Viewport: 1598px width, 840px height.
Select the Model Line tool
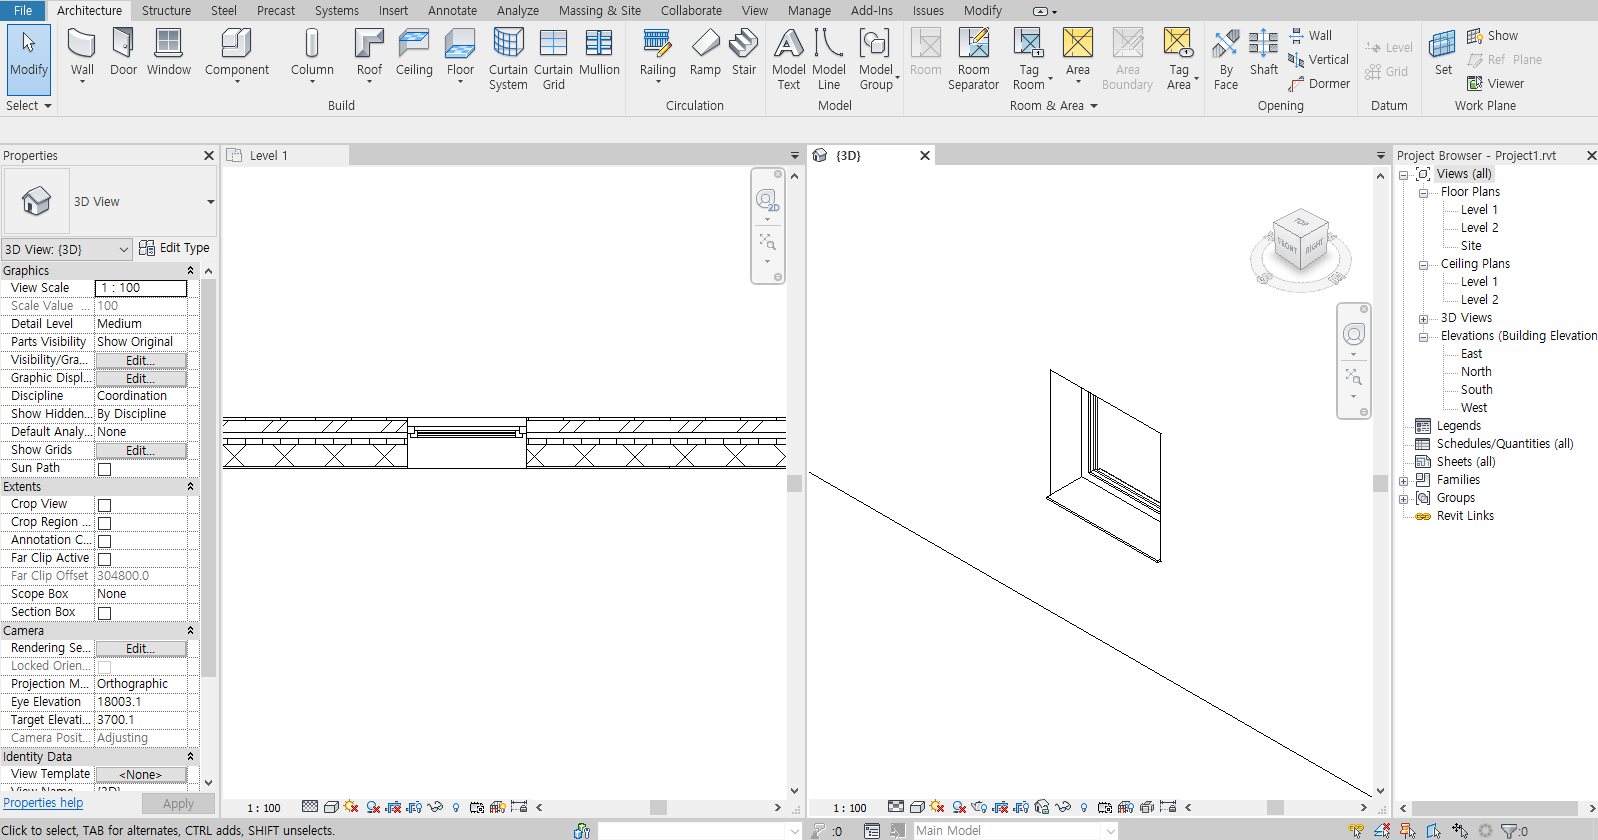(x=829, y=58)
